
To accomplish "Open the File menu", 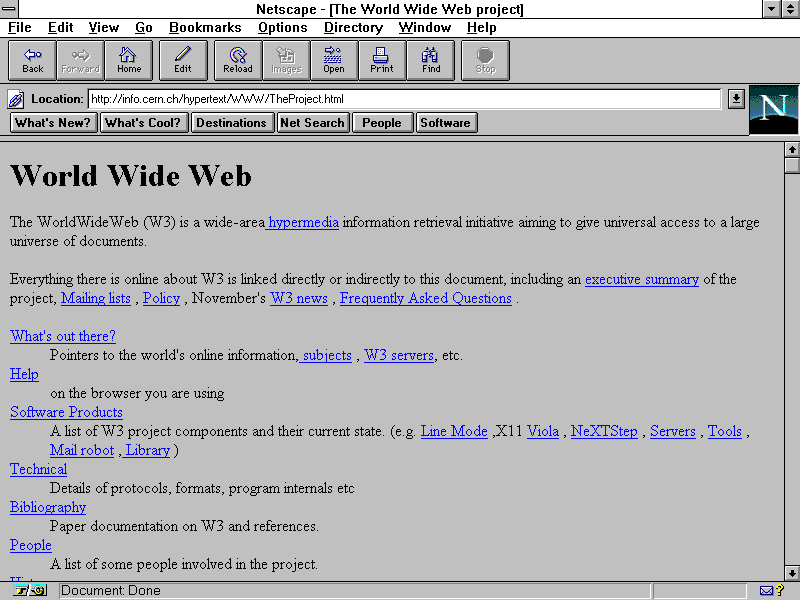I will pyautogui.click(x=19, y=28).
